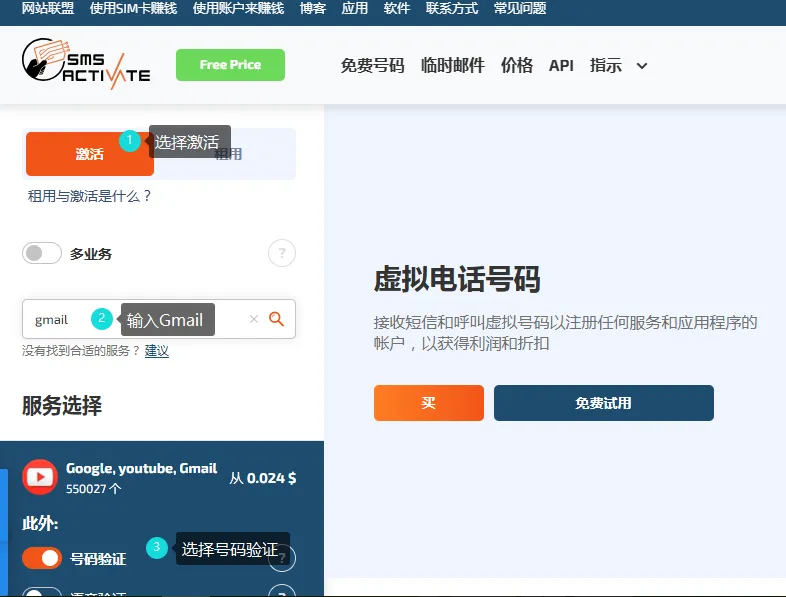This screenshot has width=786, height=597.
Task: Click the 免费试用 button
Action: point(604,403)
